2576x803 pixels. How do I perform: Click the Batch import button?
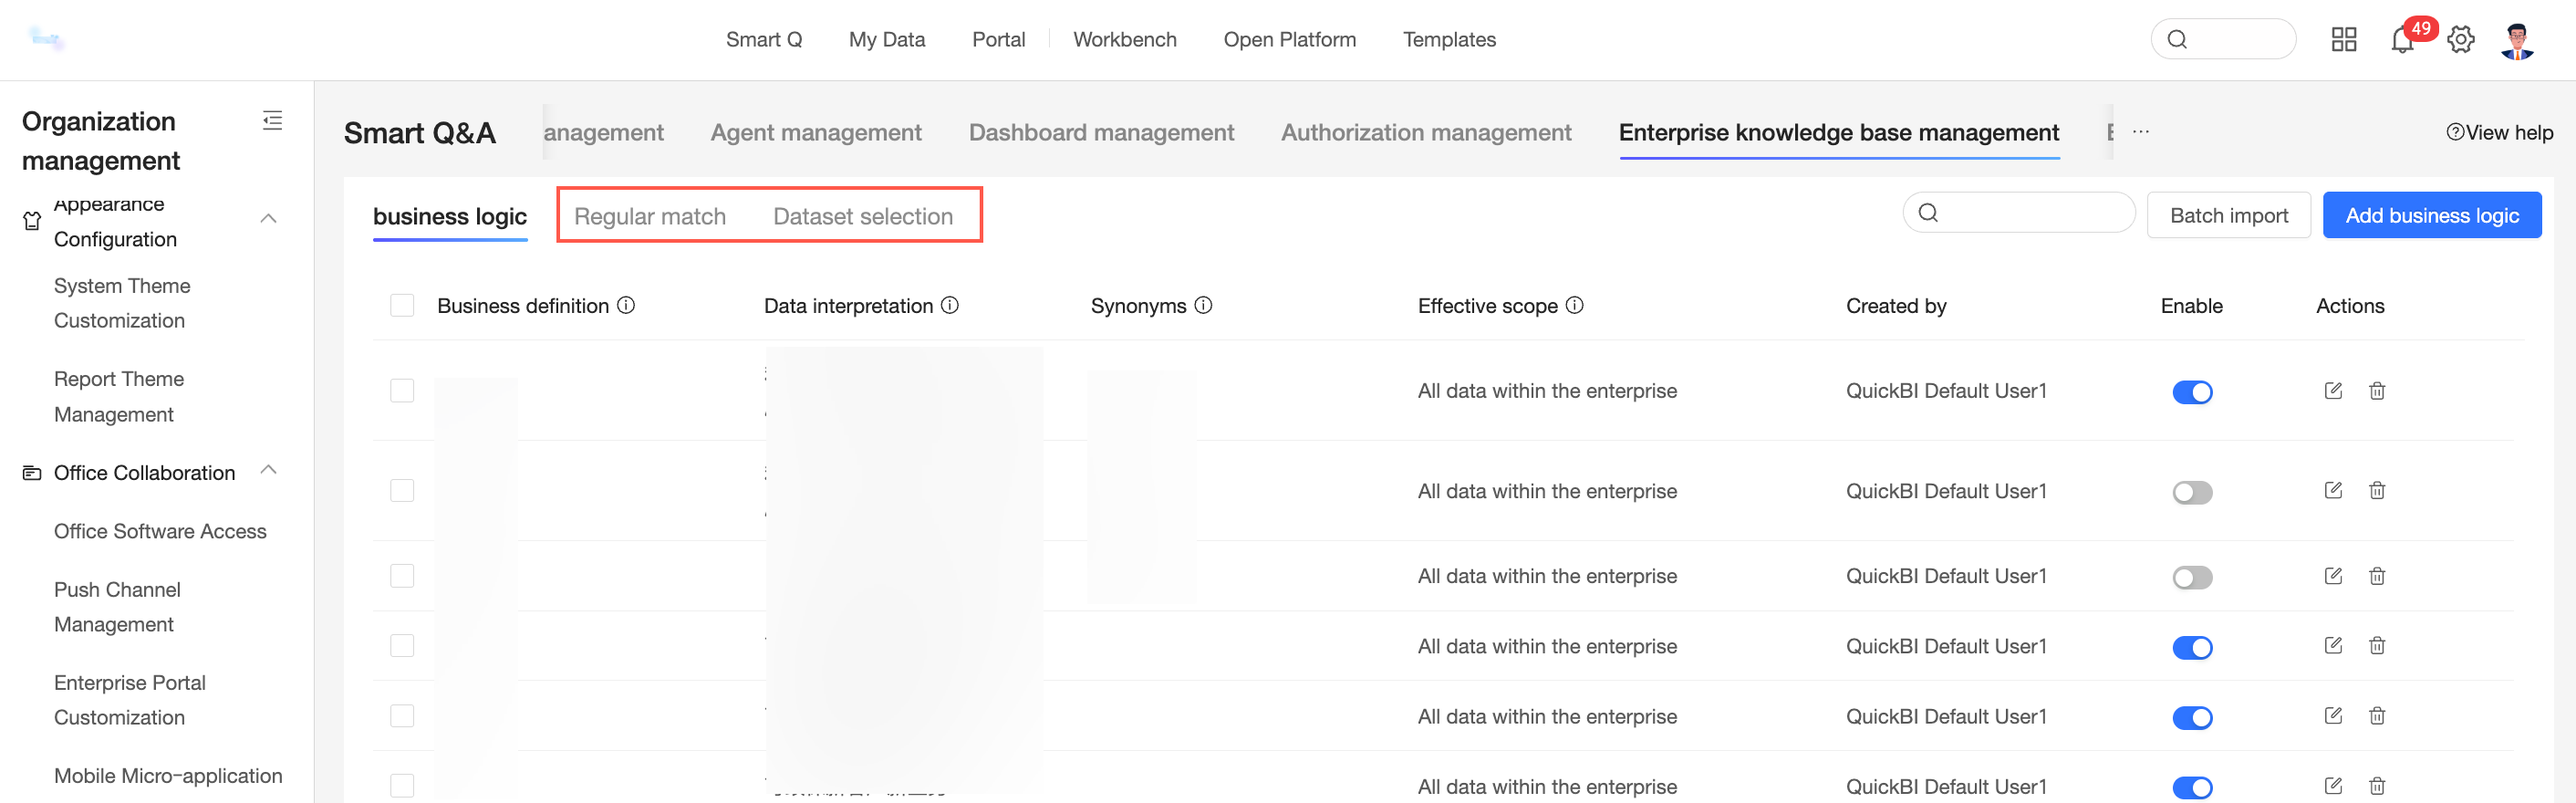click(x=2228, y=215)
